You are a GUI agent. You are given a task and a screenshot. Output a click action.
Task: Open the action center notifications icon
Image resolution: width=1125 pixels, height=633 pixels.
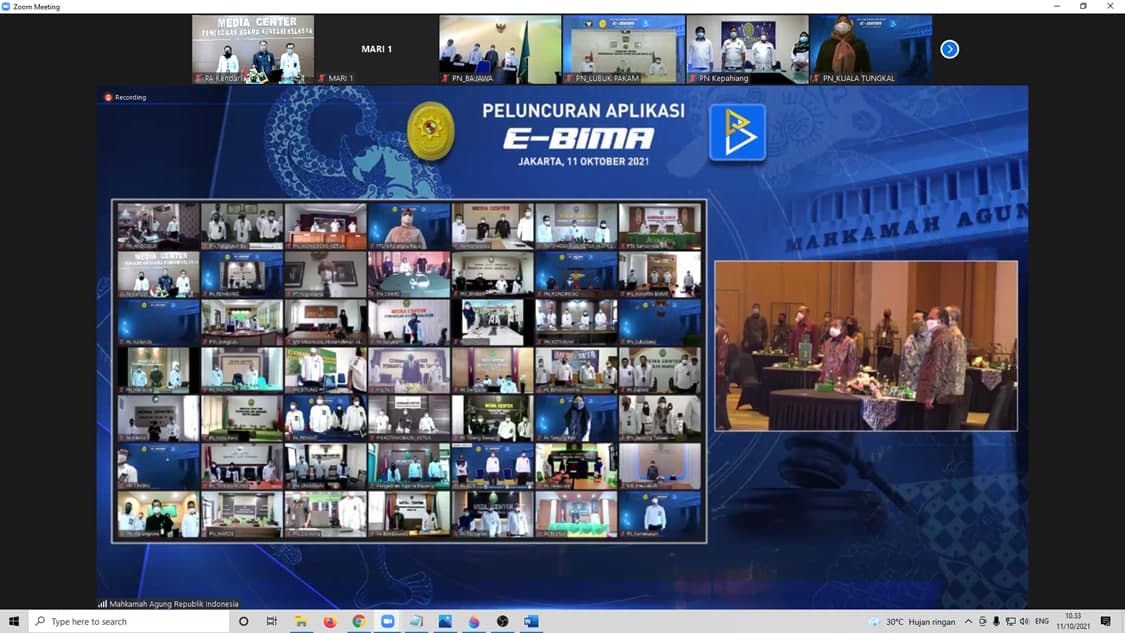1106,622
